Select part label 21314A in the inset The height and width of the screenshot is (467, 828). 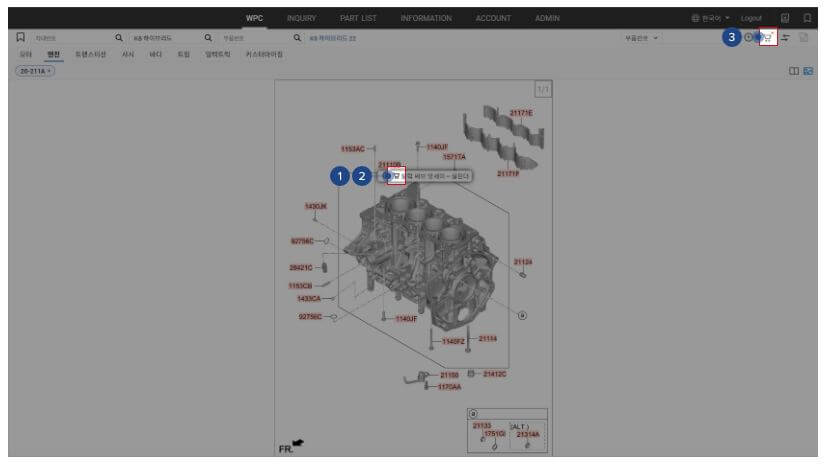click(528, 434)
